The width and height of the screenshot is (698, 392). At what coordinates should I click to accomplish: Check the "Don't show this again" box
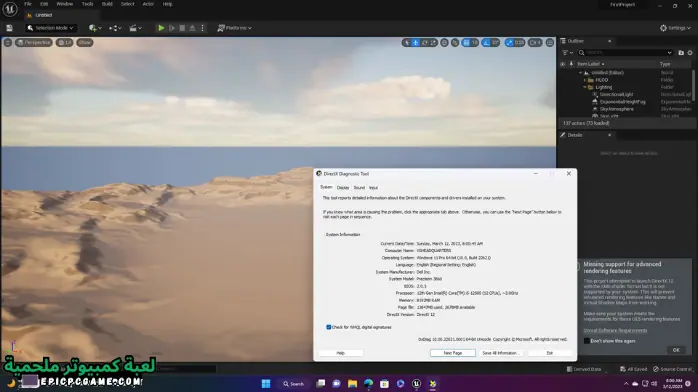click(x=587, y=341)
